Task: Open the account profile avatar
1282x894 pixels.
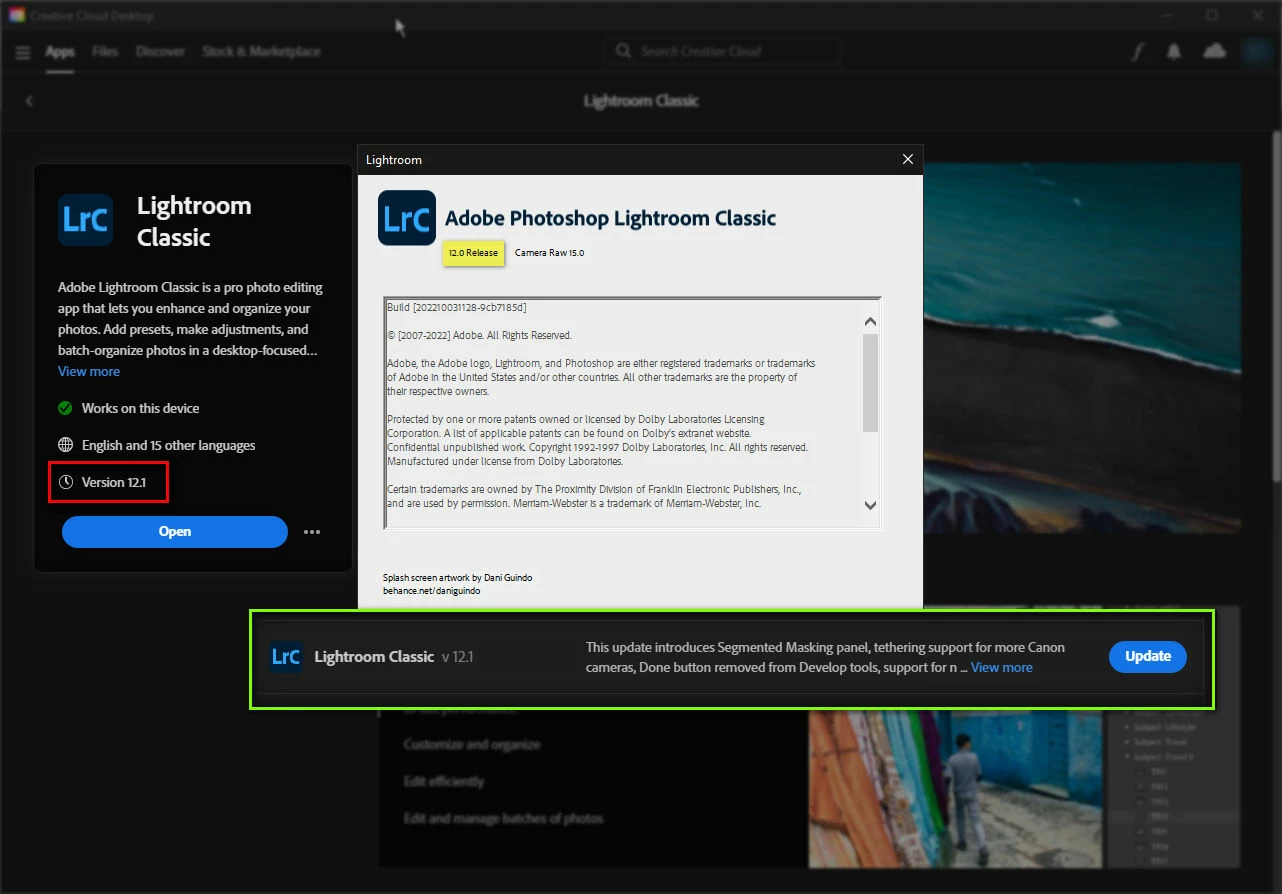Action: [x=1255, y=52]
